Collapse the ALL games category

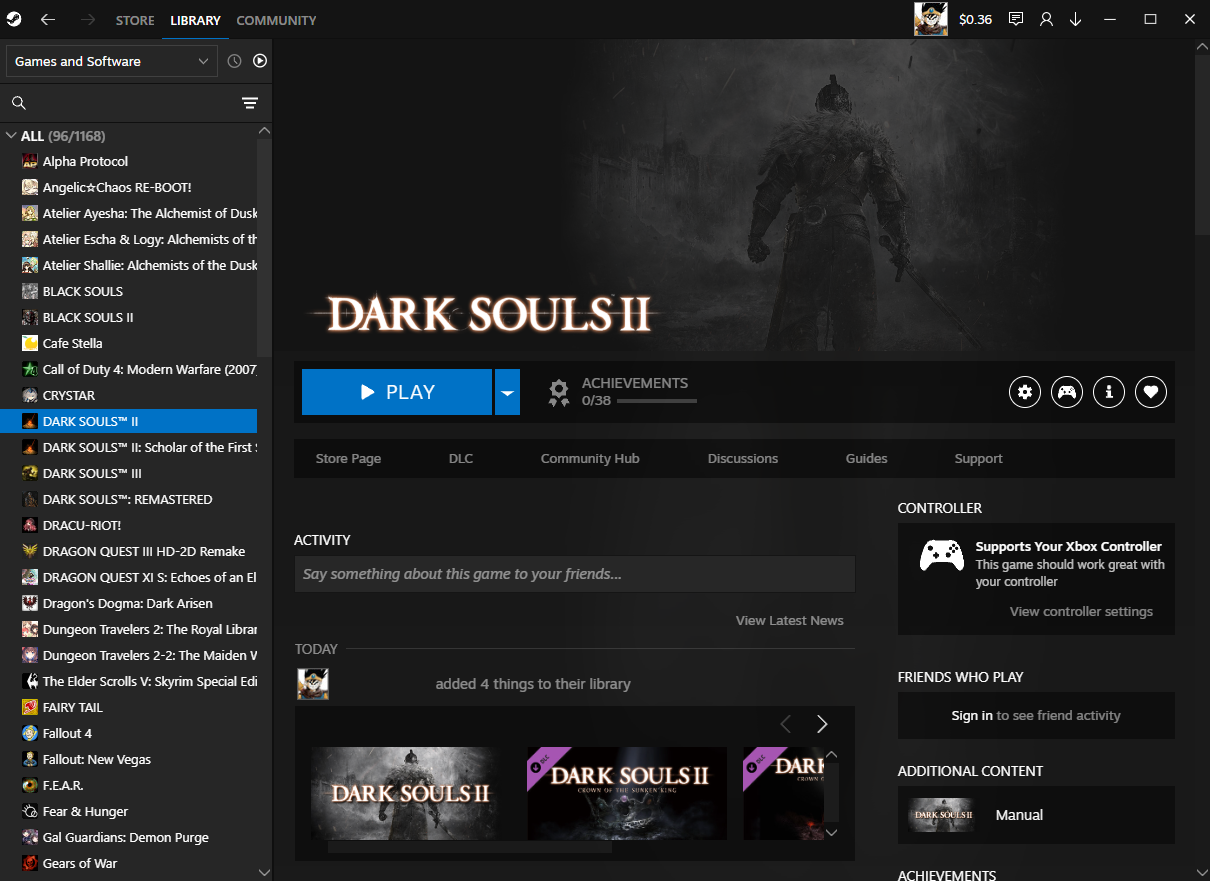(12, 136)
